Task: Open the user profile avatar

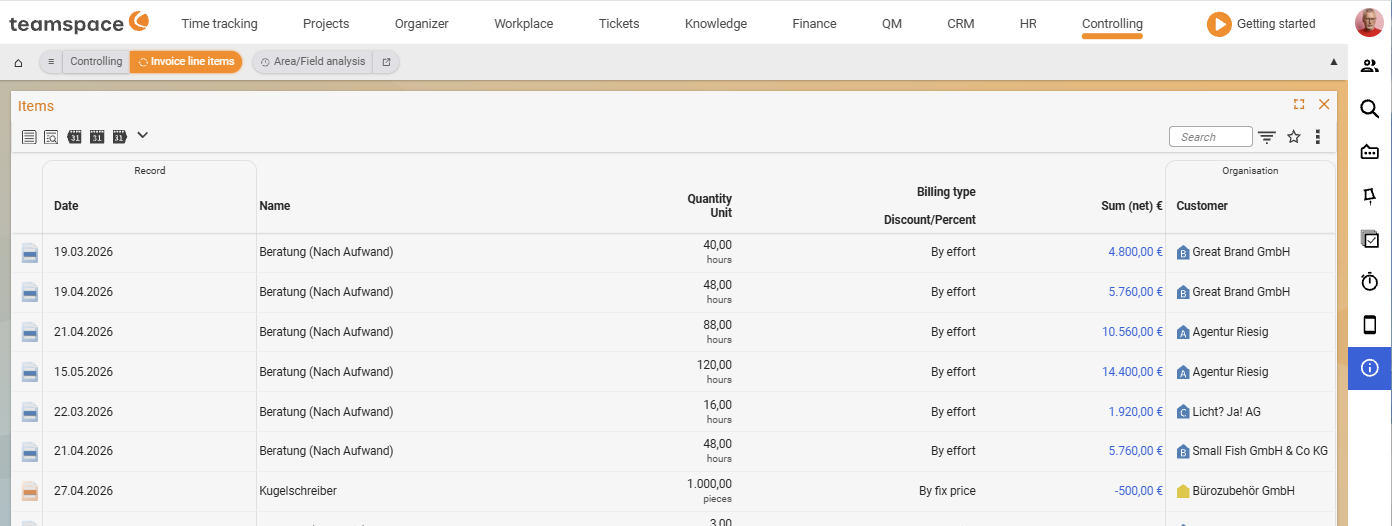Action: tap(1369, 23)
